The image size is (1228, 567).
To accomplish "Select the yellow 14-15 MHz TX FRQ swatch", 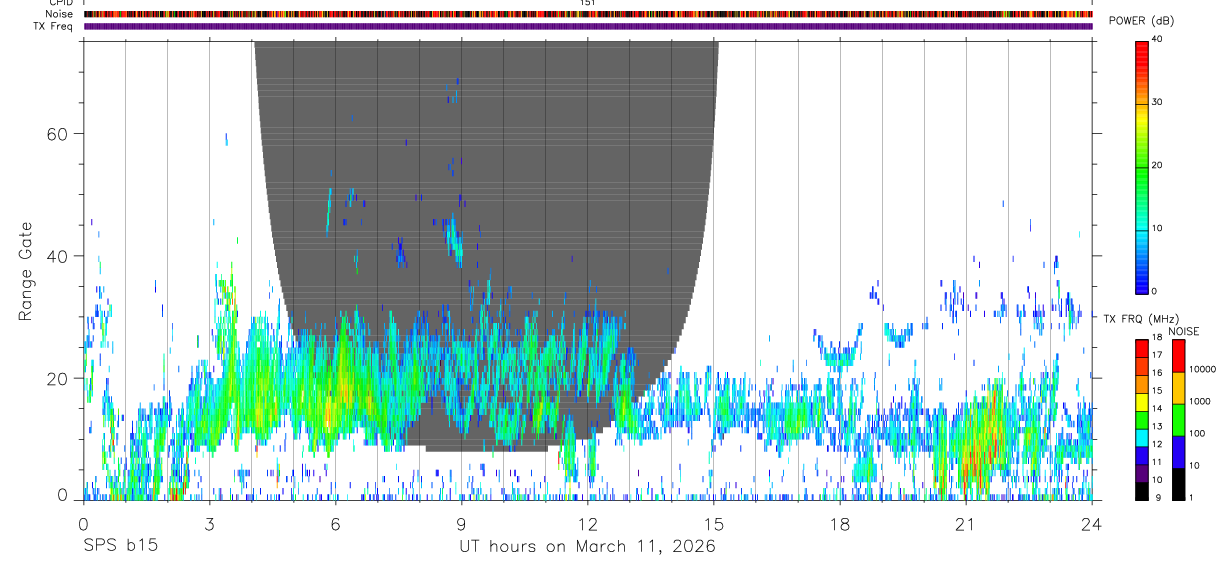I will [1141, 402].
